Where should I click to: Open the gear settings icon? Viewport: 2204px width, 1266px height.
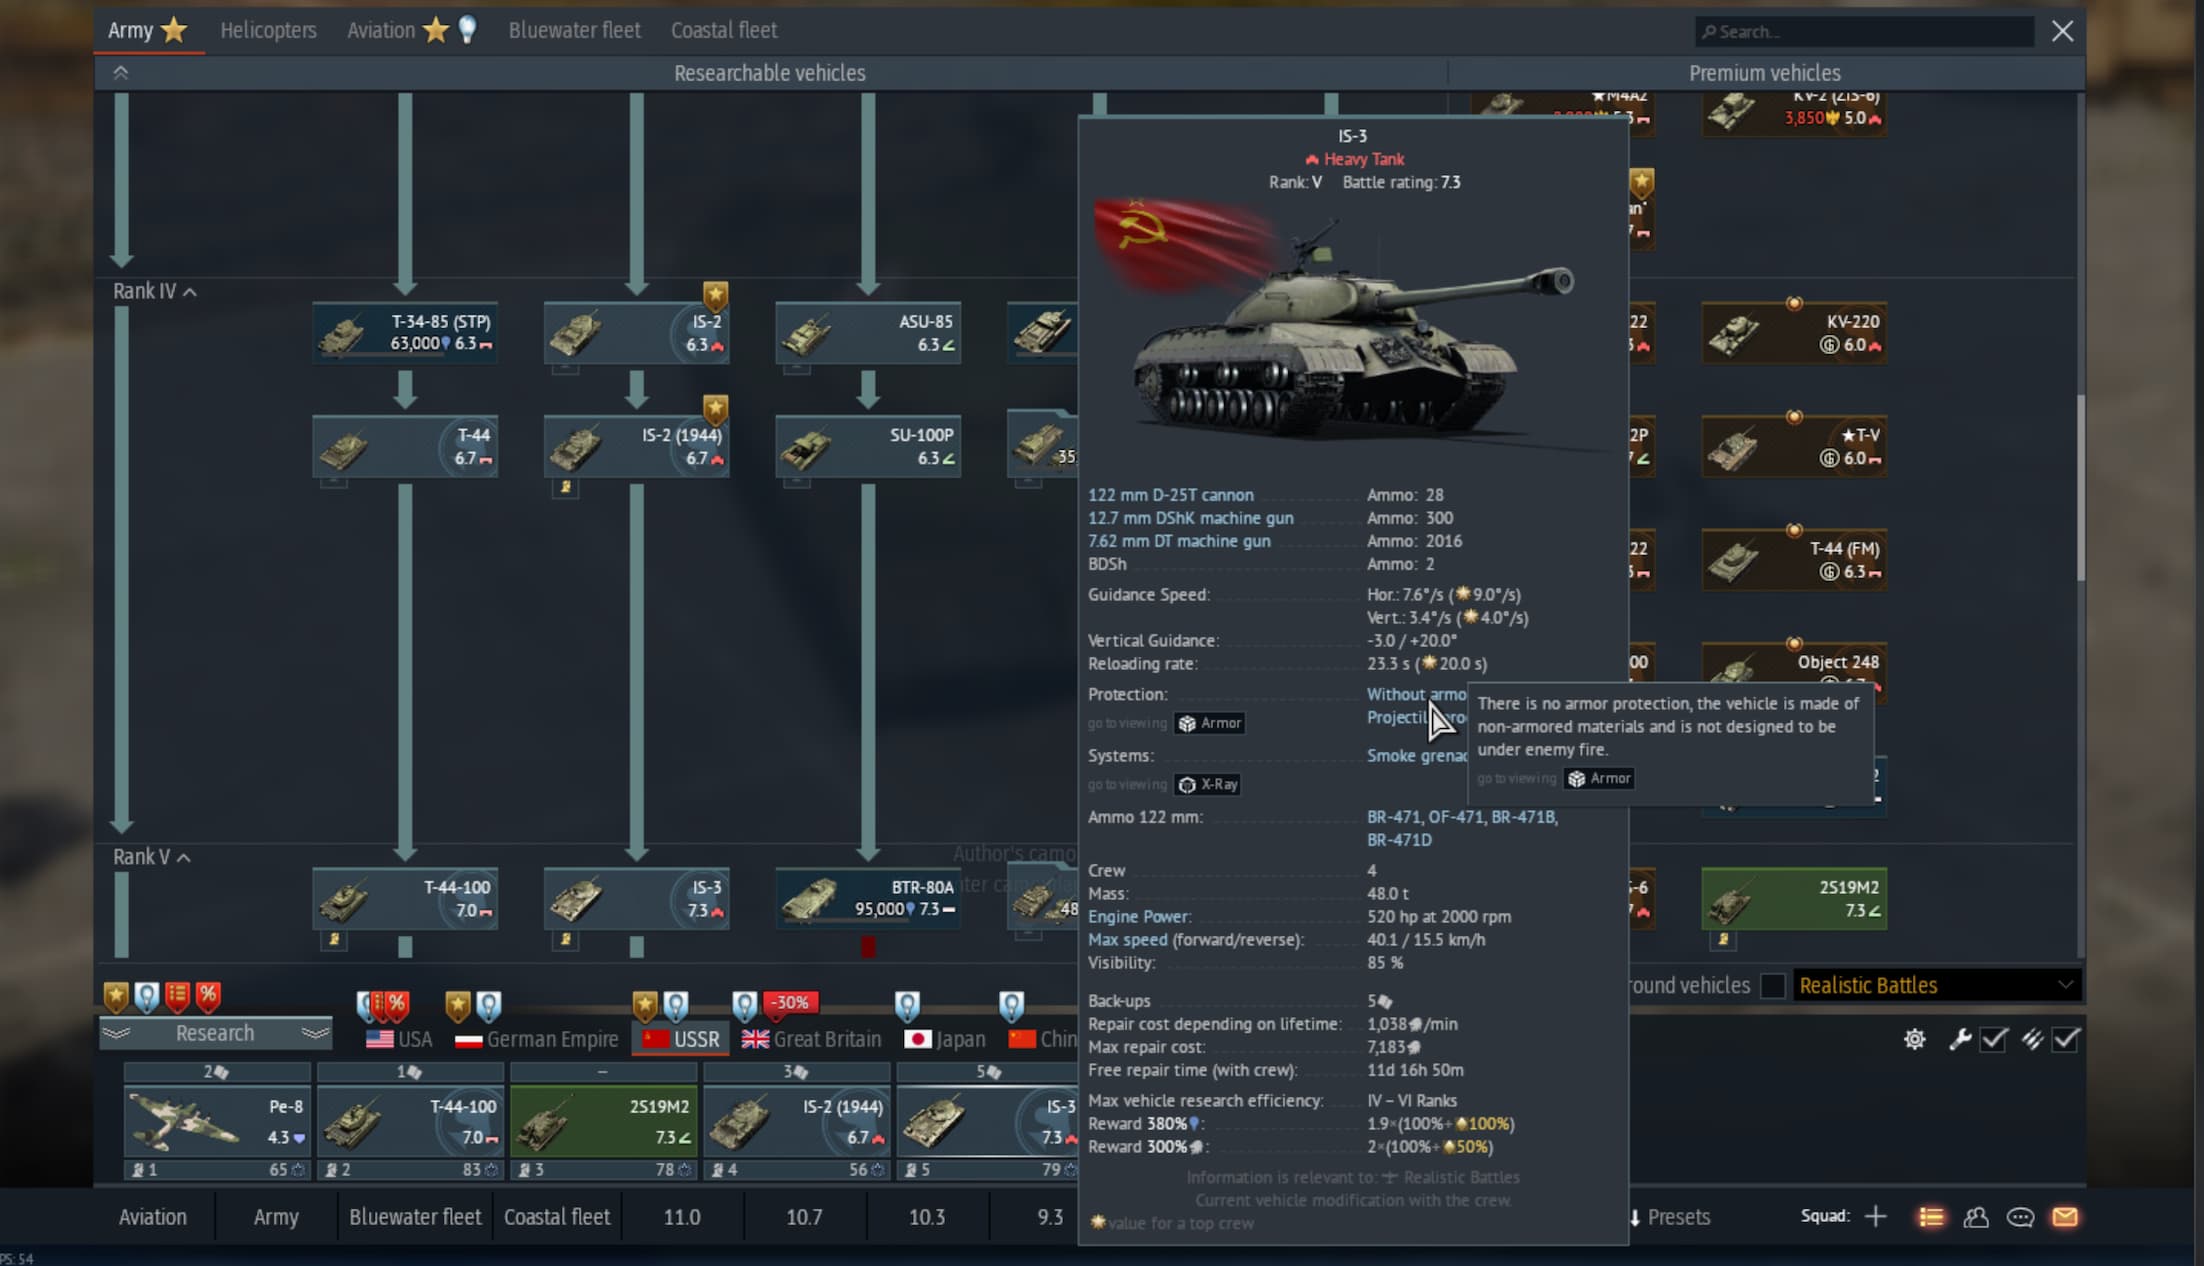[1914, 1039]
